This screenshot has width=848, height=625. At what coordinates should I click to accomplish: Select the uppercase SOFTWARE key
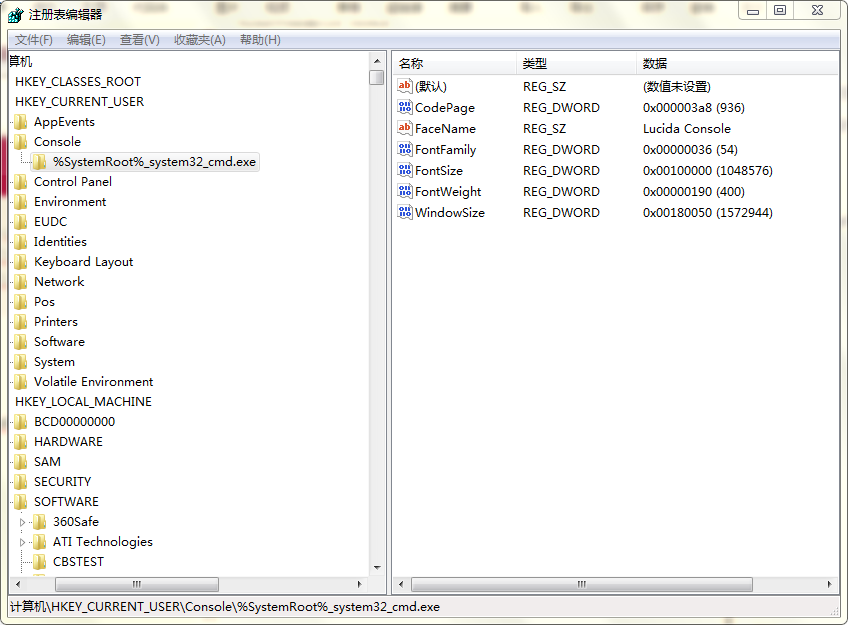[x=67, y=502]
